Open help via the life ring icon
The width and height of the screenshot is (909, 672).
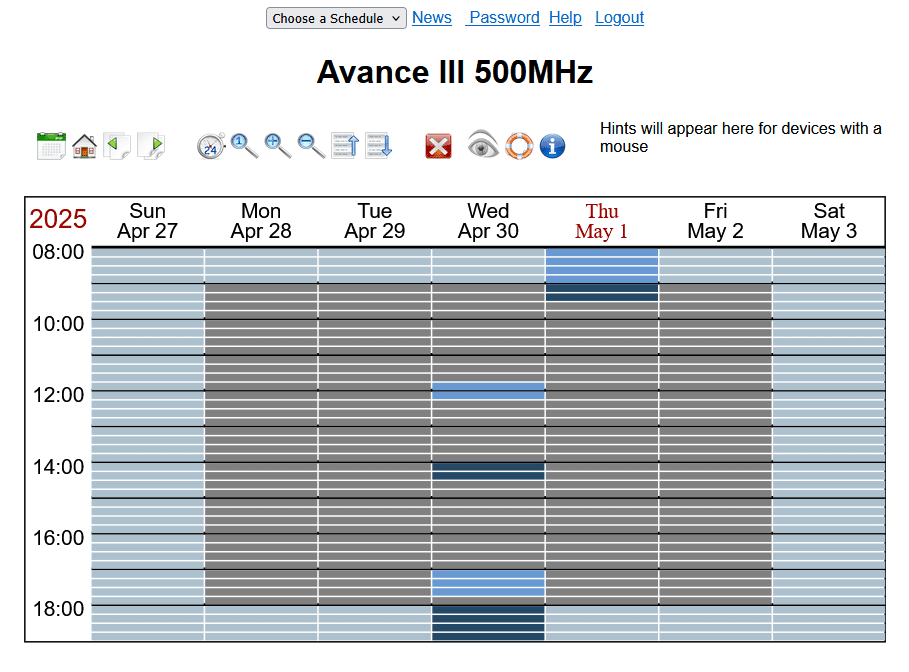518,146
